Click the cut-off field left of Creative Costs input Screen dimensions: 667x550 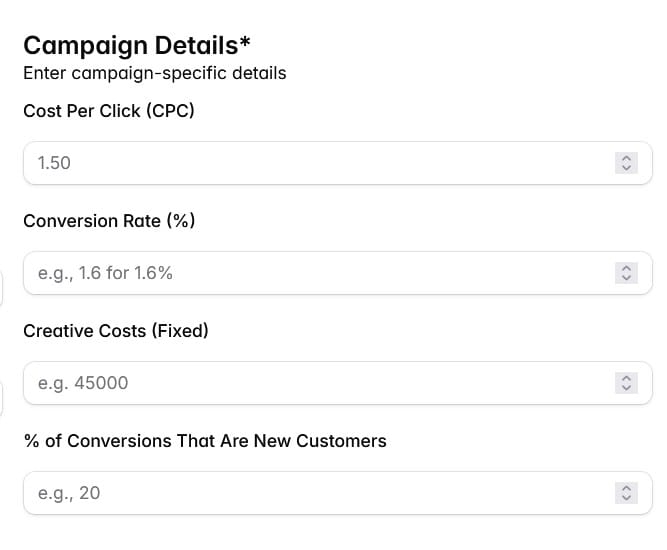tap(2, 398)
